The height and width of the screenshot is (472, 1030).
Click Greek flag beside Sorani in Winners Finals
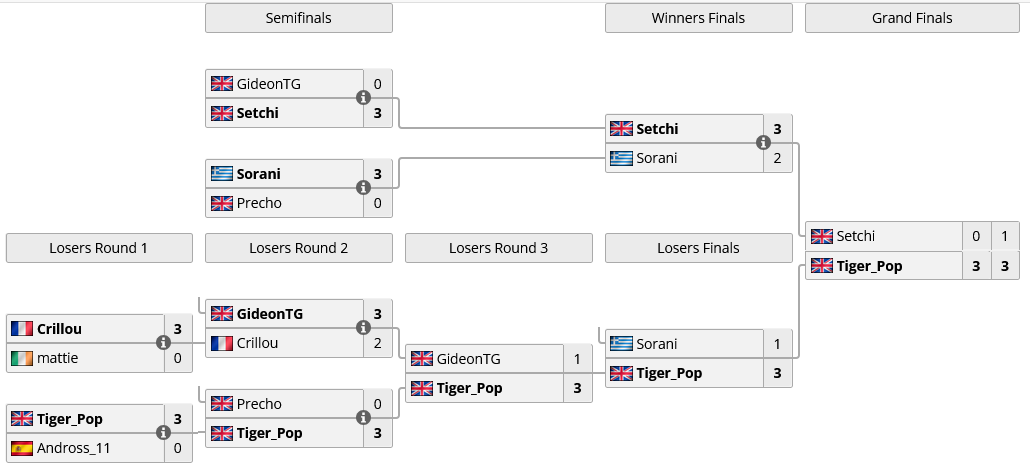(x=622, y=158)
